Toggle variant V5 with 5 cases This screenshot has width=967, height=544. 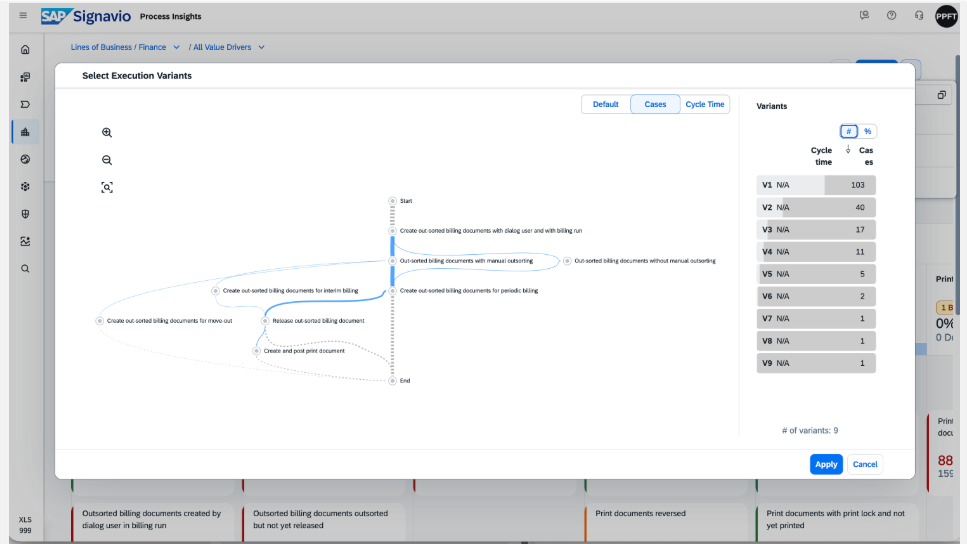pyautogui.click(x=816, y=274)
